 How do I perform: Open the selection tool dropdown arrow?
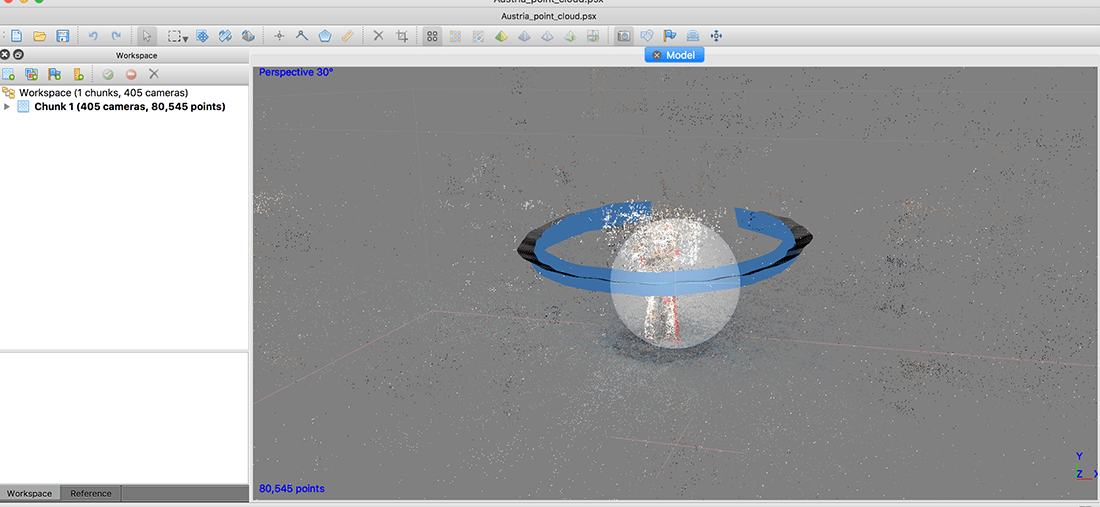pos(185,39)
